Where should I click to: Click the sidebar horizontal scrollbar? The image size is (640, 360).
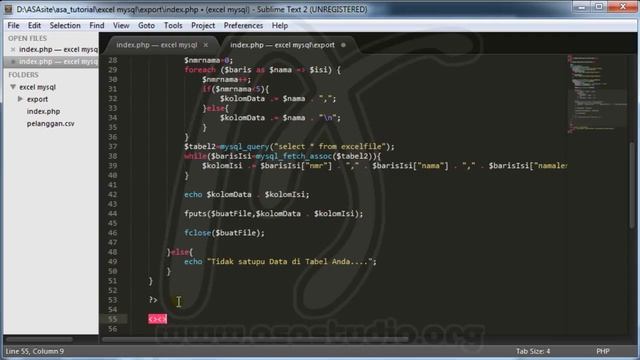pyautogui.click(x=40, y=340)
